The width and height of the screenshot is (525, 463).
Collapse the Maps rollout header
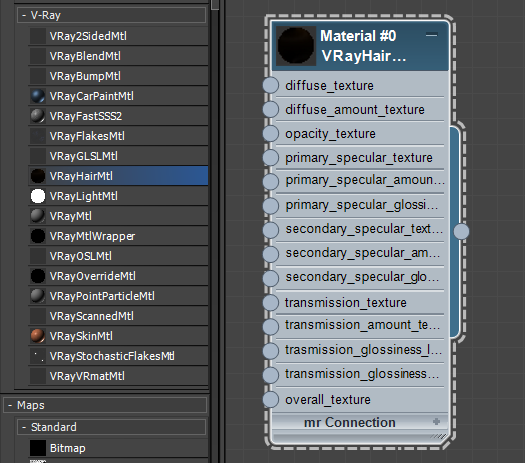(x=10, y=405)
